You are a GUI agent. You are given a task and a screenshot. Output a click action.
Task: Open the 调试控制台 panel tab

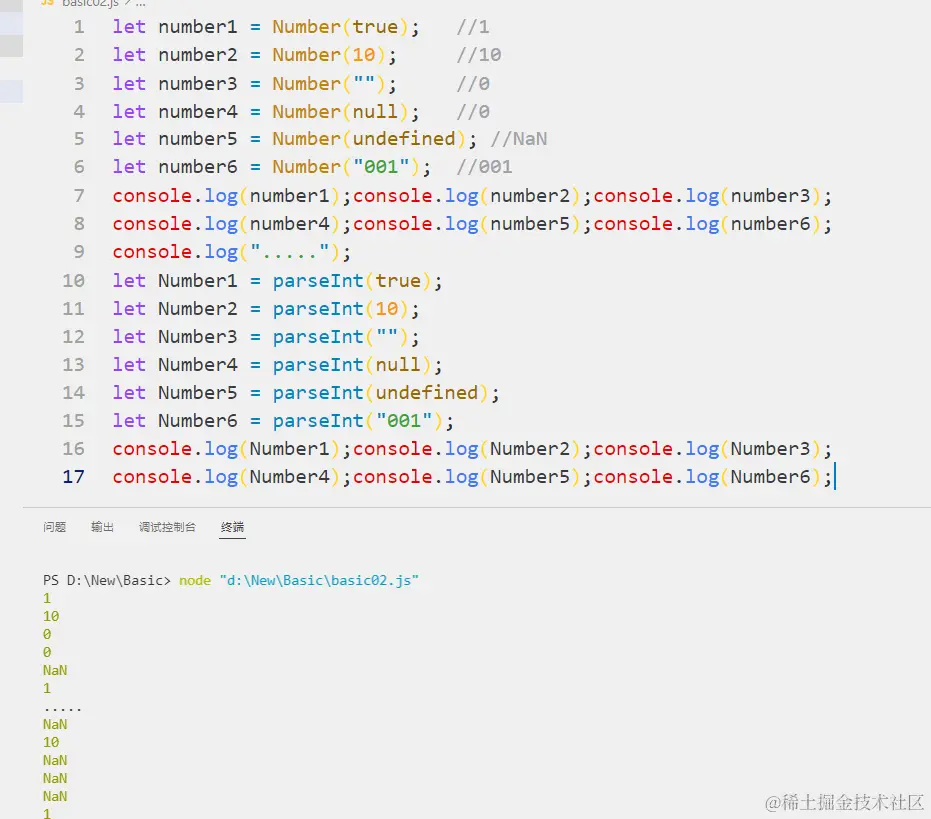click(167, 527)
